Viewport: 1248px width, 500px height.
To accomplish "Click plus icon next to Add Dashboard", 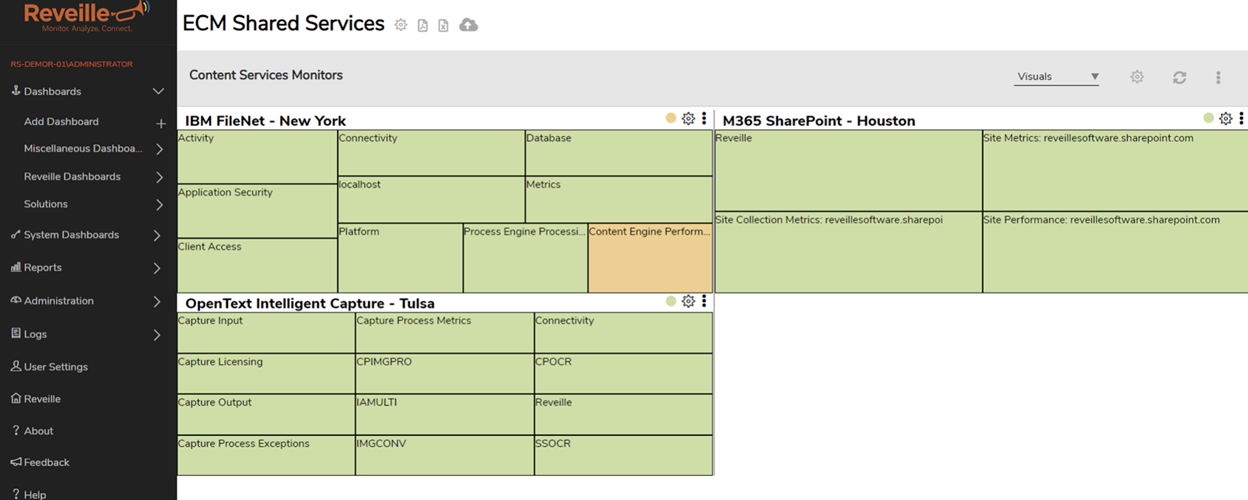I will pyautogui.click(x=161, y=123).
